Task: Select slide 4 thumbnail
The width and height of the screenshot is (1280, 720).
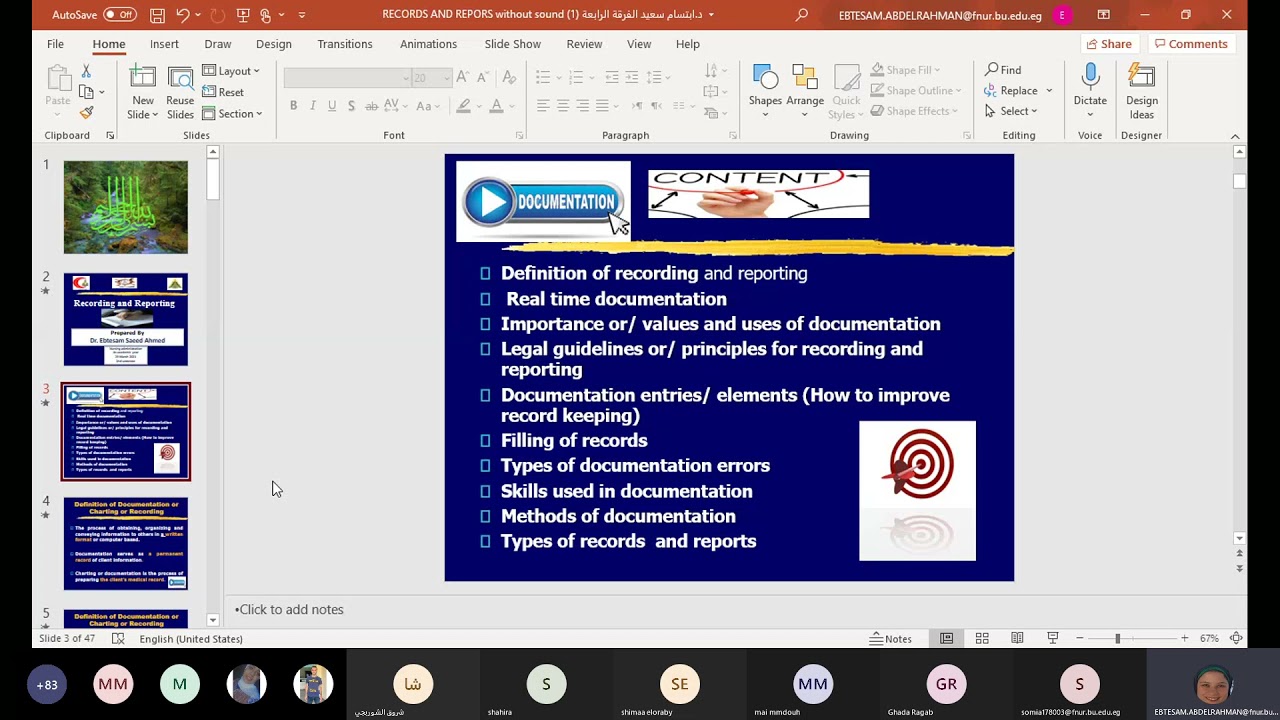Action: (x=126, y=544)
